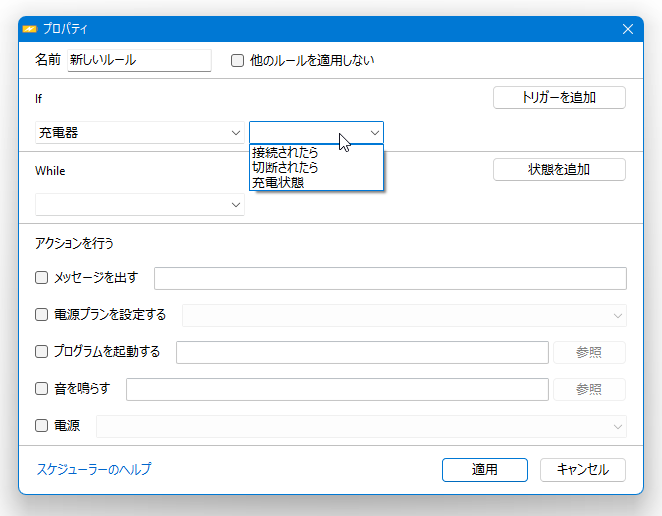
Task: Tick the 音を鳴らす checkbox
Action: [41, 388]
